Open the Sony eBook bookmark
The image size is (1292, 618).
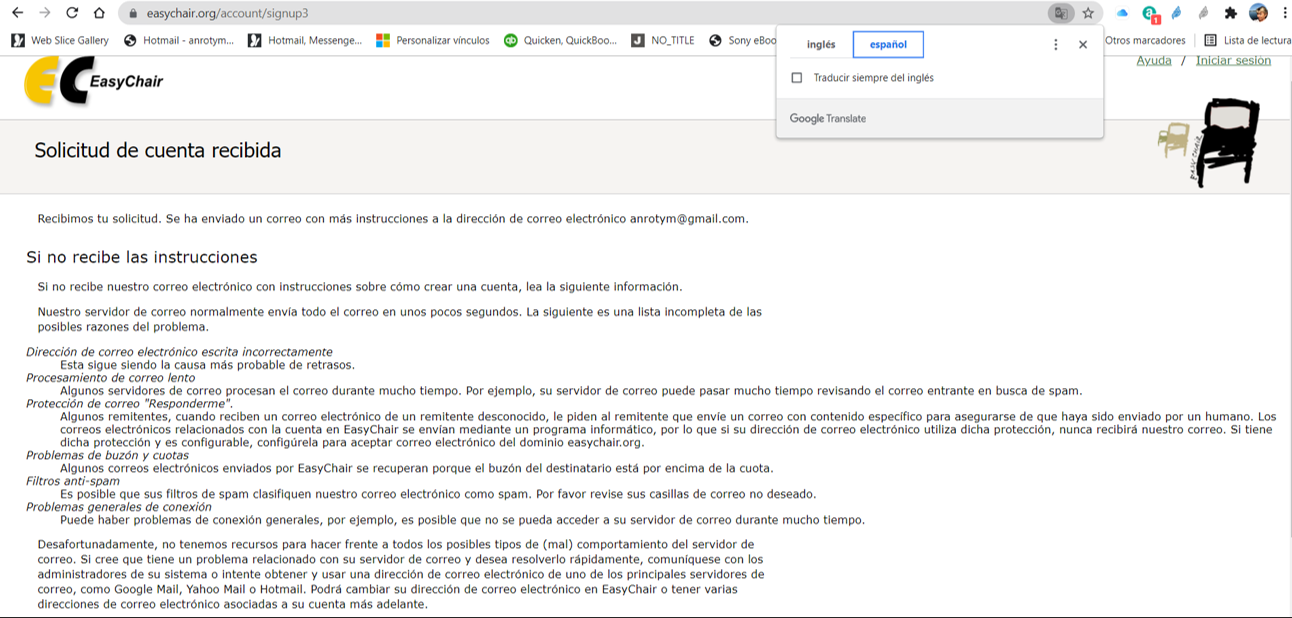click(x=743, y=40)
